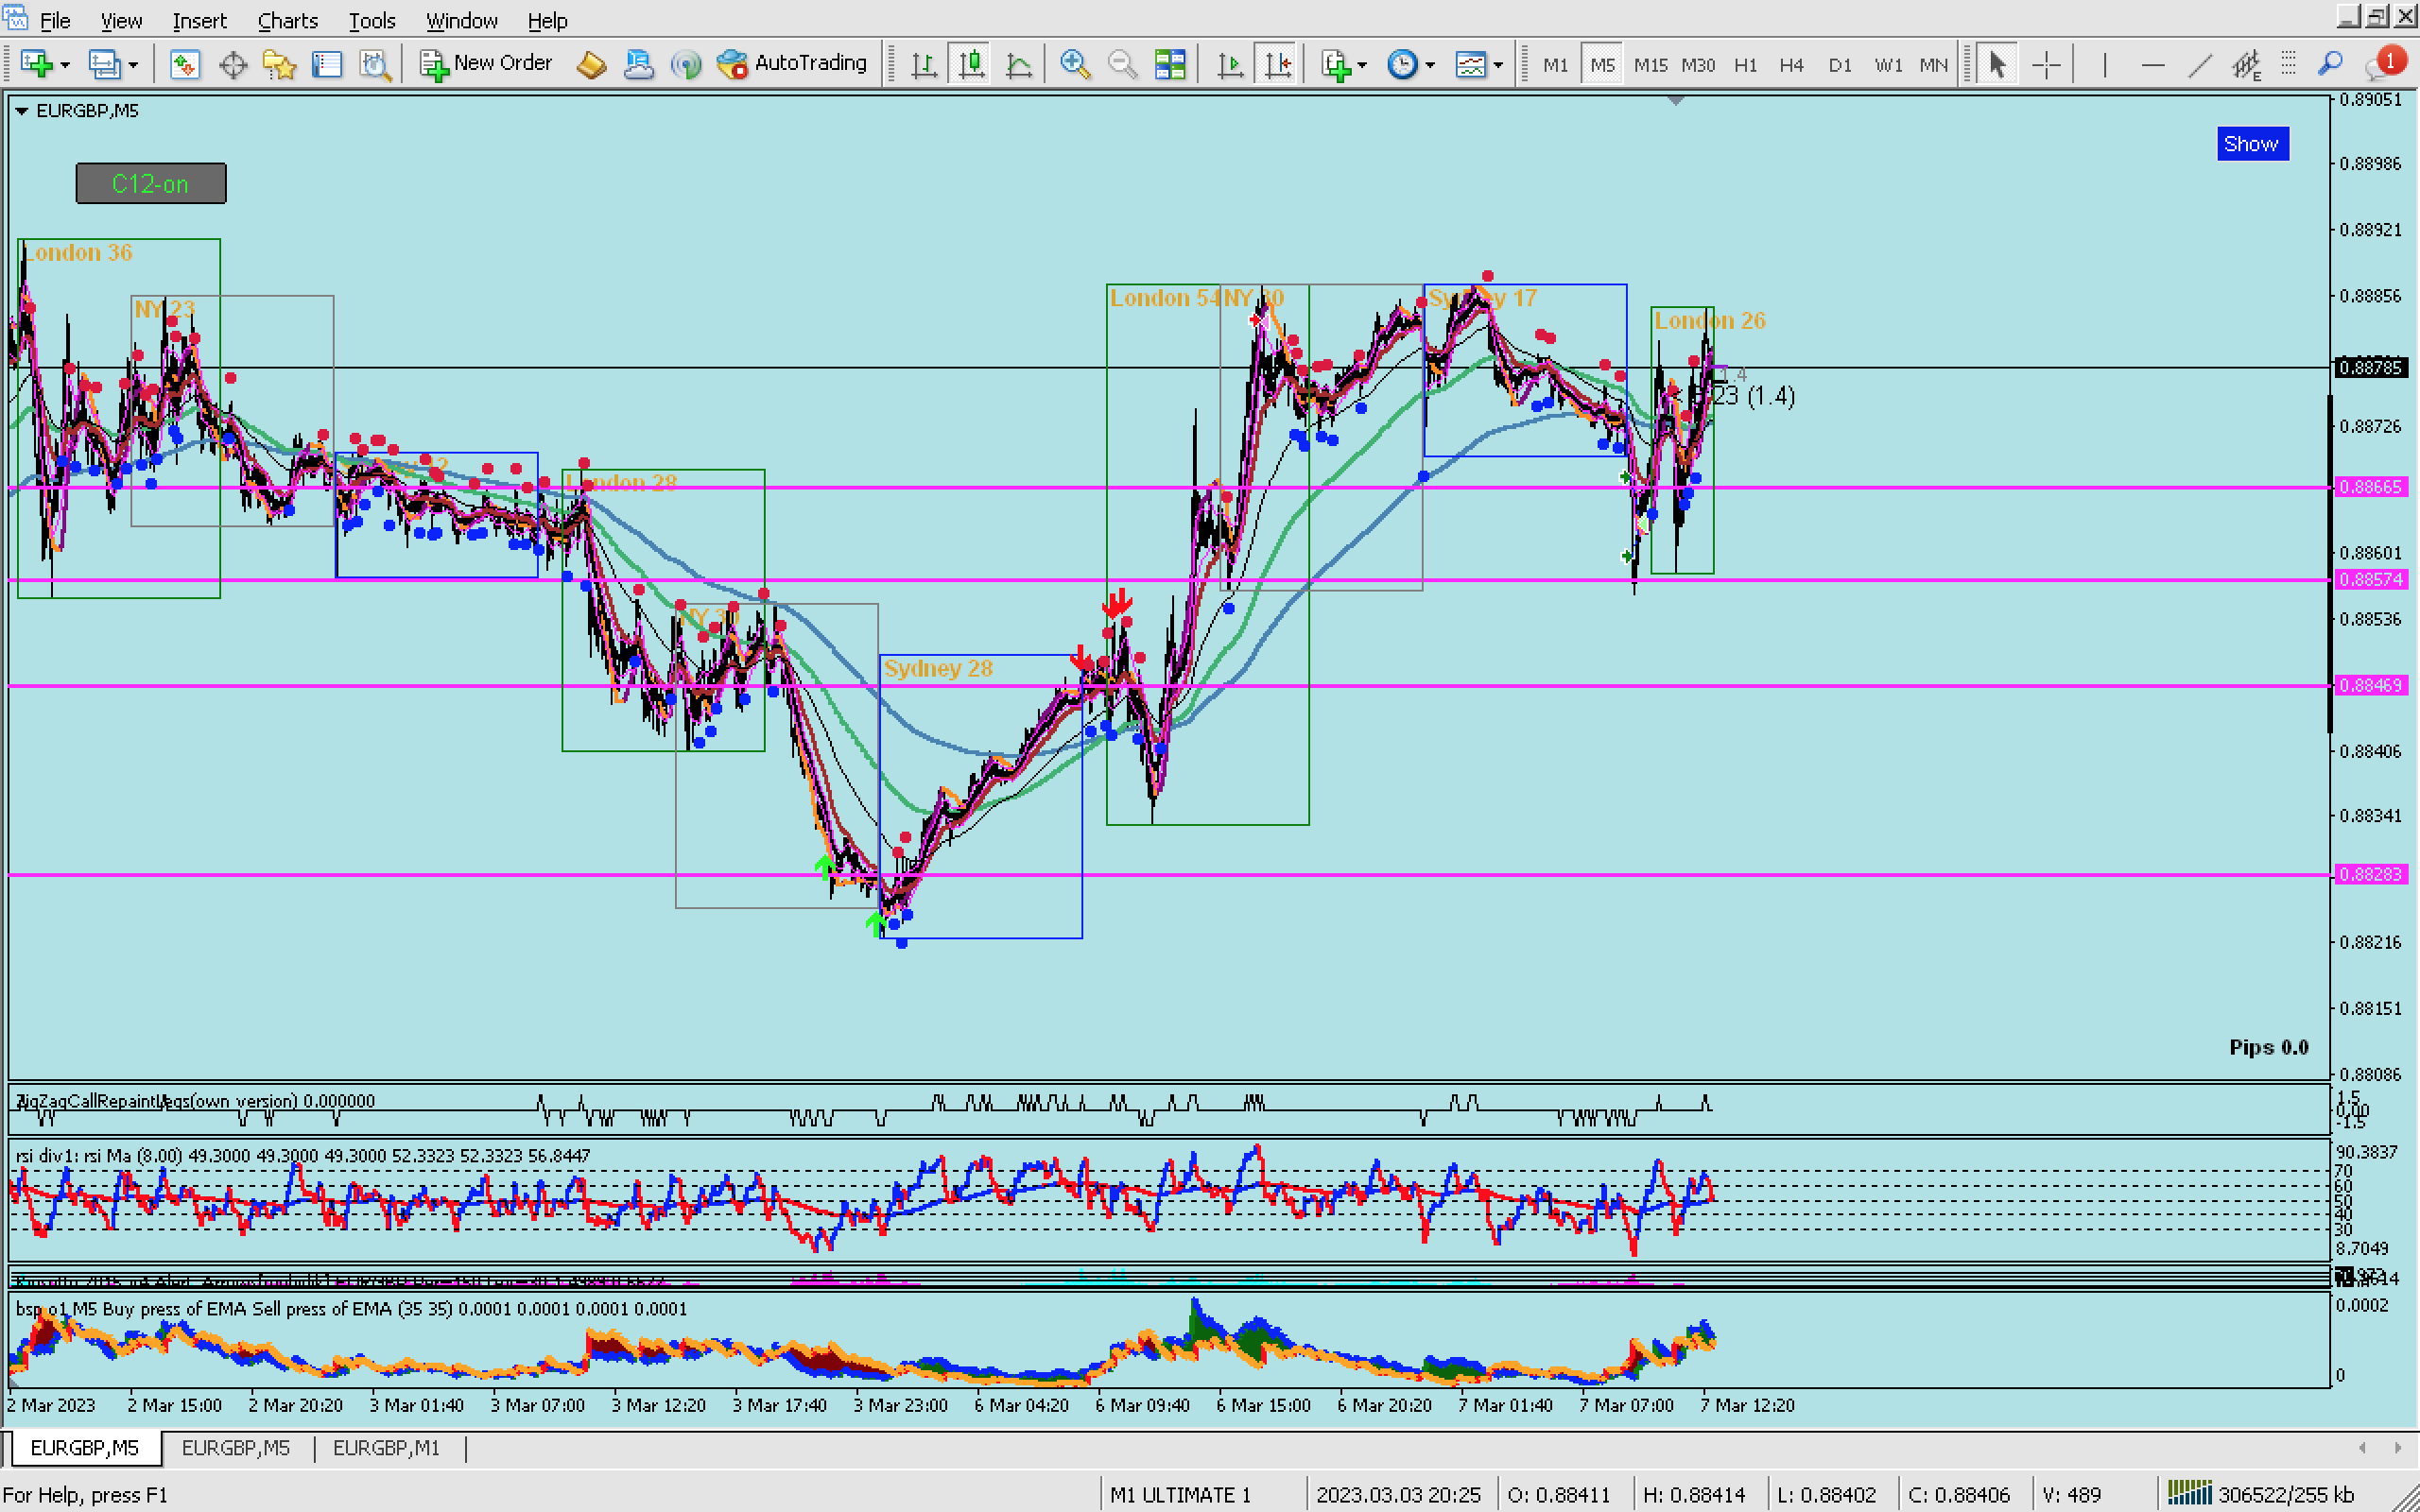
Task: Expand the new chart dropdown arrow
Action: (x=66, y=65)
